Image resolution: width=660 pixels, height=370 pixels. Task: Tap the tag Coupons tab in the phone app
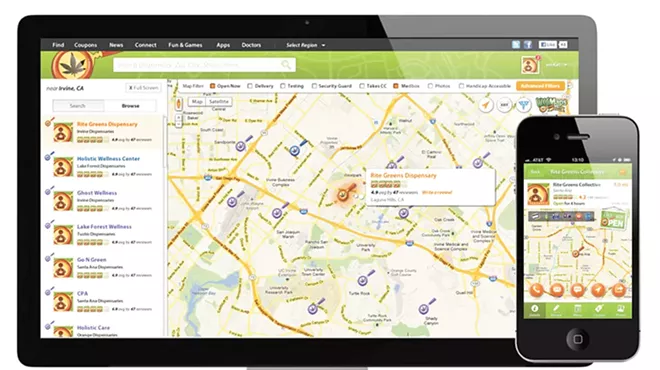coord(599,310)
